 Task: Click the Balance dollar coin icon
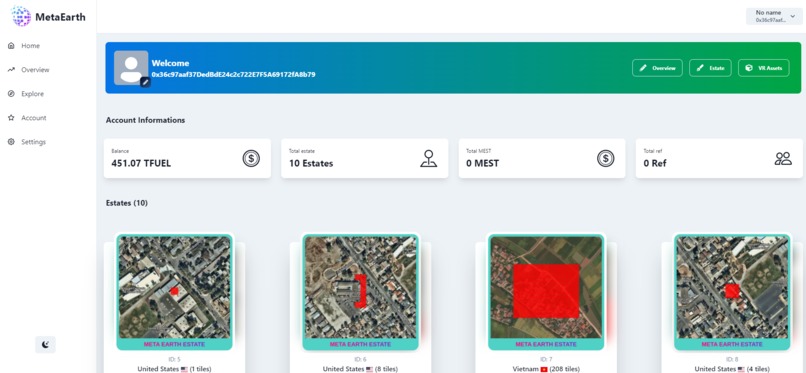coord(251,158)
